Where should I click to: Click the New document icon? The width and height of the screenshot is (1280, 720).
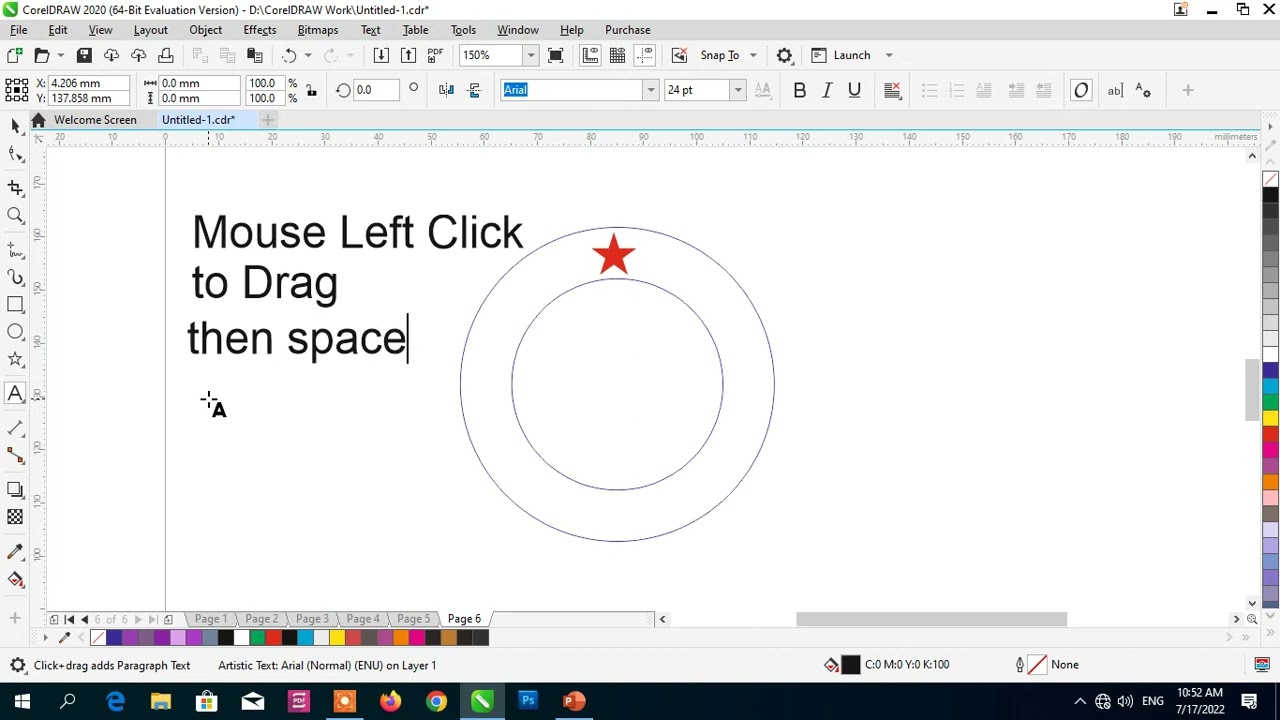pyautogui.click(x=14, y=55)
